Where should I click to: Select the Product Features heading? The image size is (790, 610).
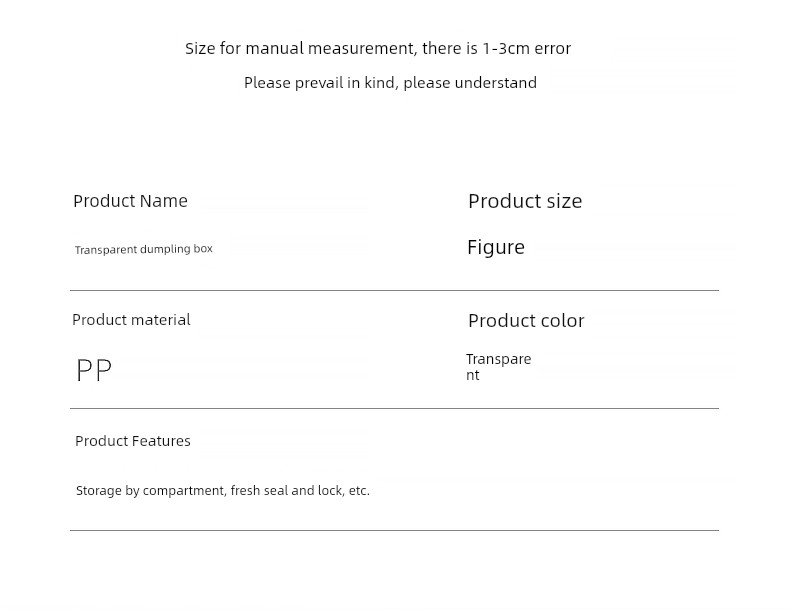(x=132, y=441)
